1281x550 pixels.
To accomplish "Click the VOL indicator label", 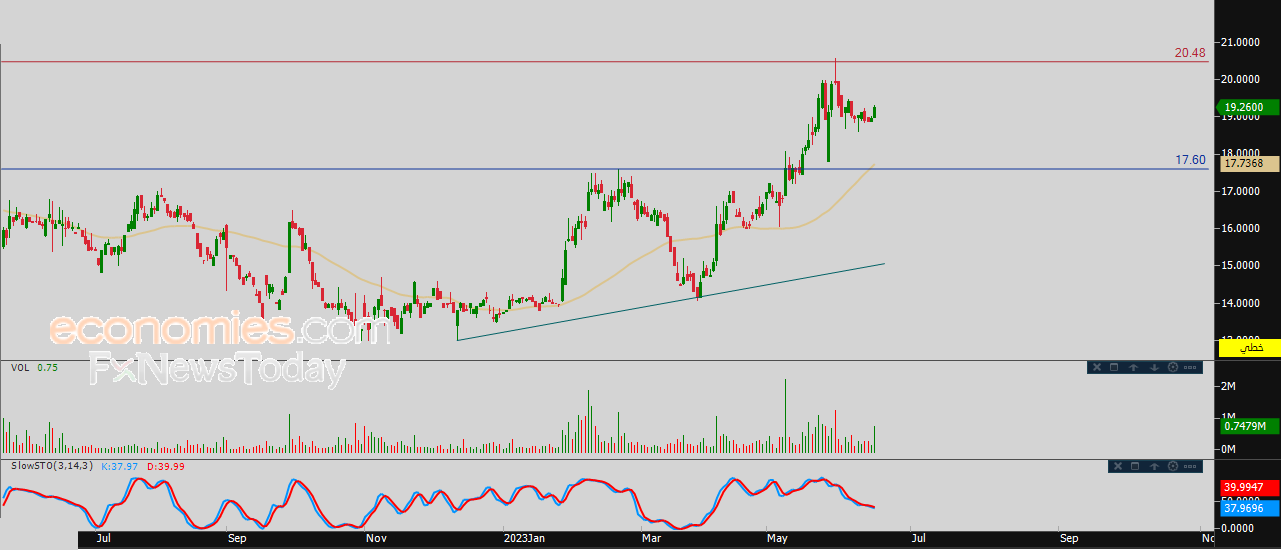I will (x=19, y=368).
